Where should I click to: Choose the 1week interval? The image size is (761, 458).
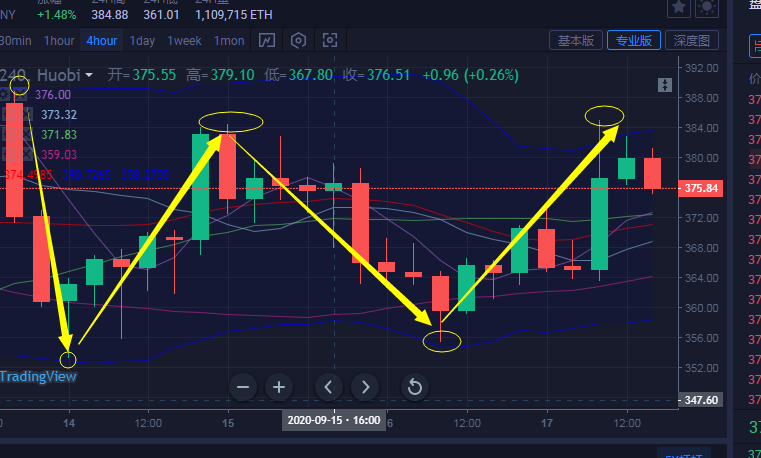185,41
